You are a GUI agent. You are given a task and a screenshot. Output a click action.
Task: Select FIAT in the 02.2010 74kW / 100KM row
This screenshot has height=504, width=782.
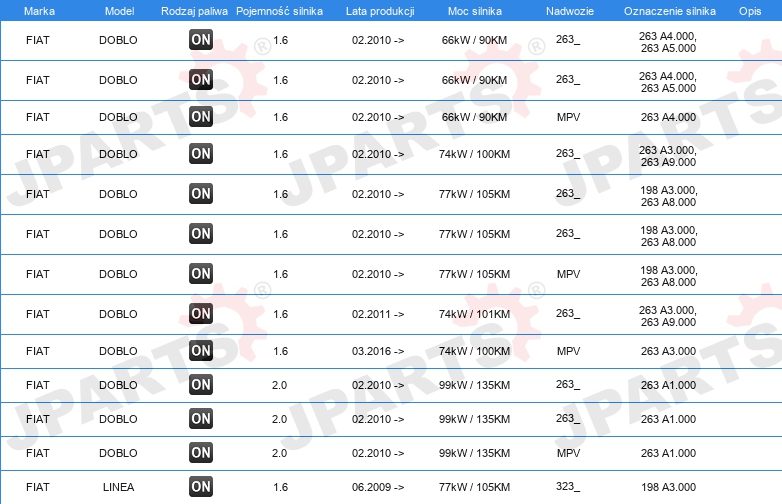(38, 154)
